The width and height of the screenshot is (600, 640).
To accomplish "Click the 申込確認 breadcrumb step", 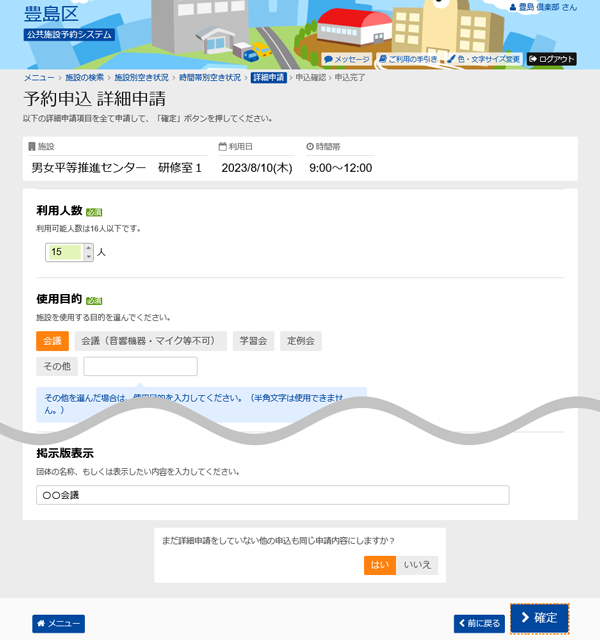I will coord(311,78).
